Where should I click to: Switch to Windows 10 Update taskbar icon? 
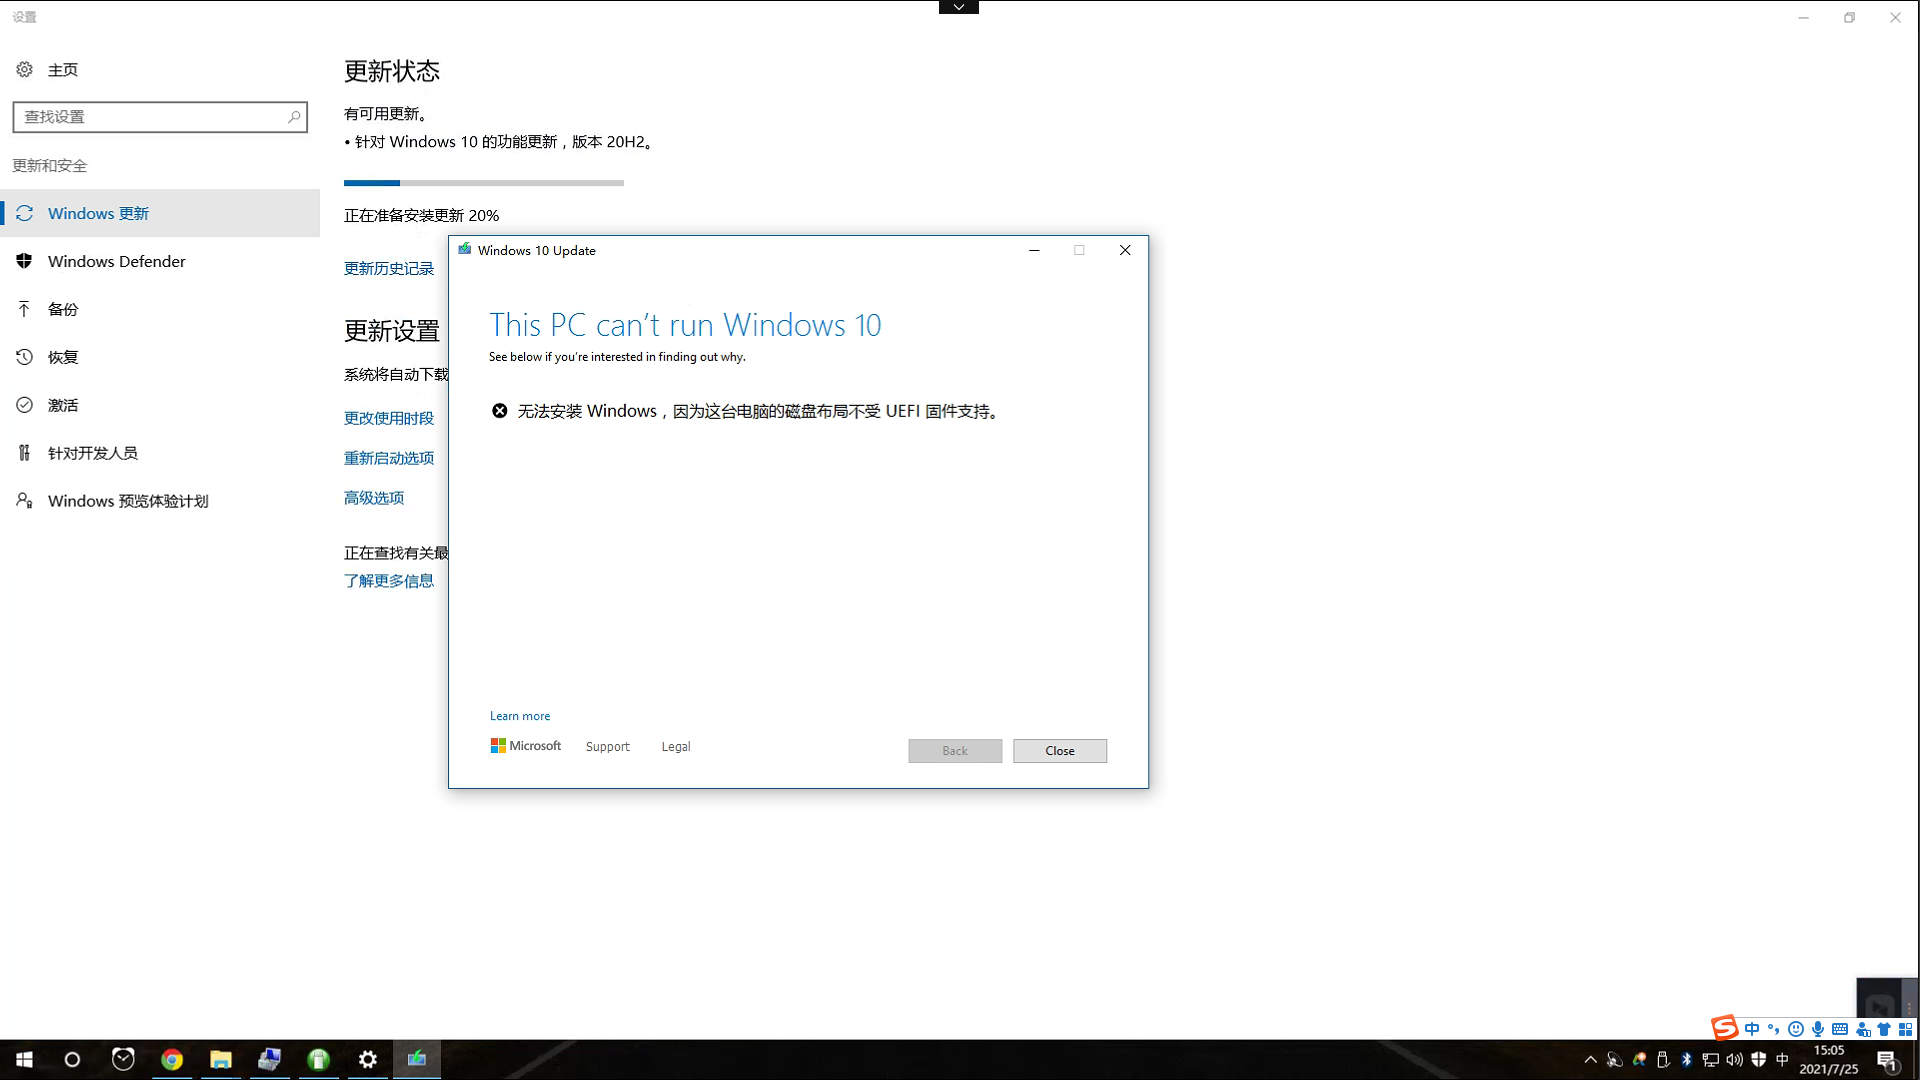click(x=417, y=1059)
